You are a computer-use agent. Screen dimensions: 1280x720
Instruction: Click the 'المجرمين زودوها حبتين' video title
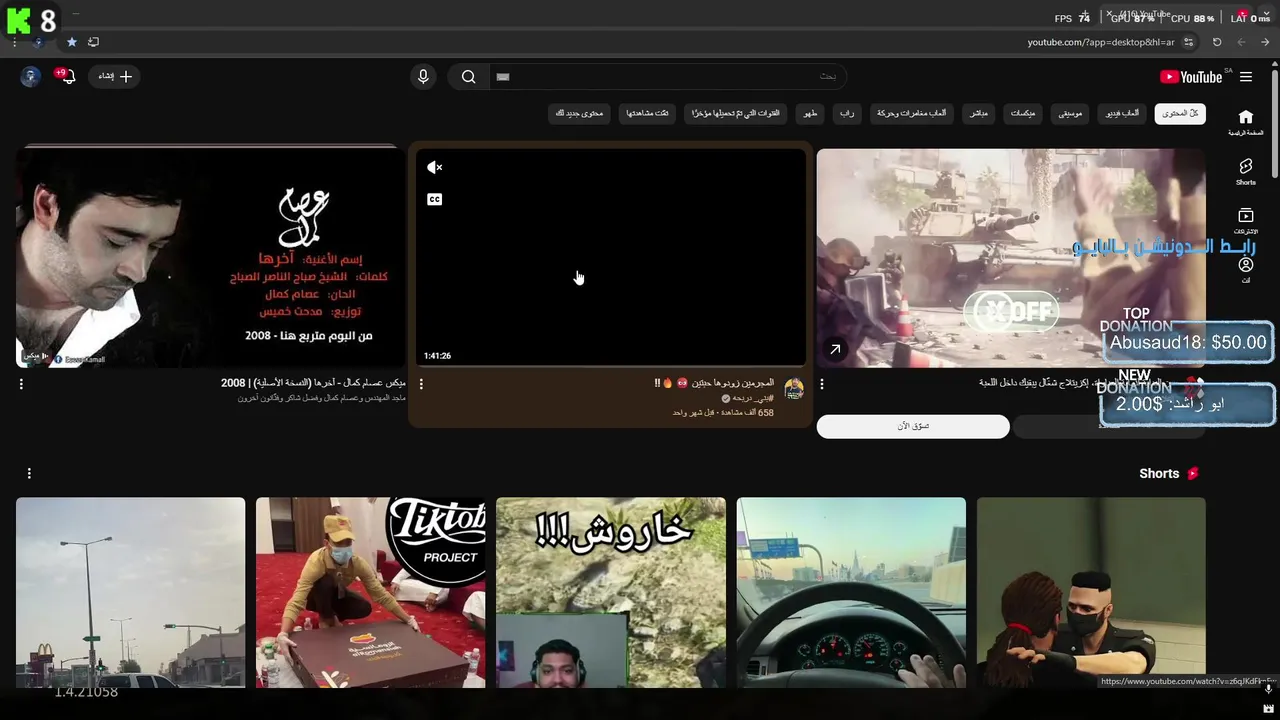tap(714, 383)
